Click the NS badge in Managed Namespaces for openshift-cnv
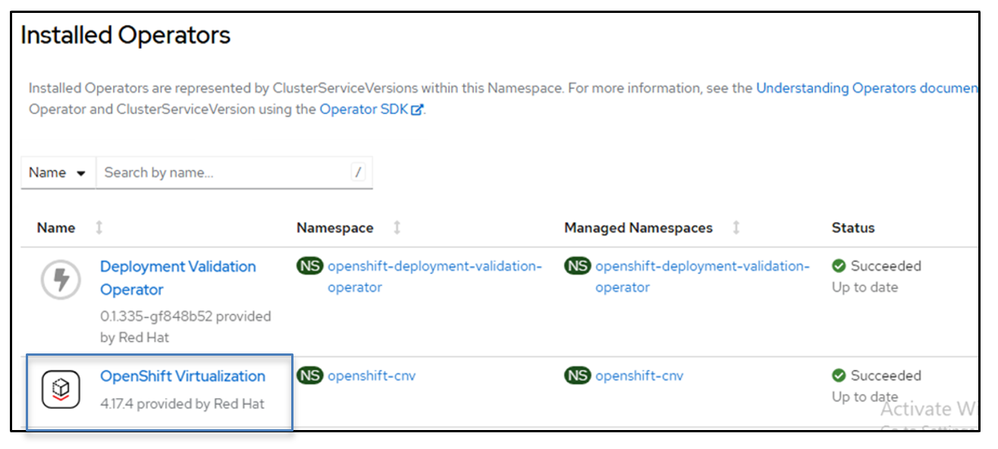The width and height of the screenshot is (998, 449). (x=577, y=376)
